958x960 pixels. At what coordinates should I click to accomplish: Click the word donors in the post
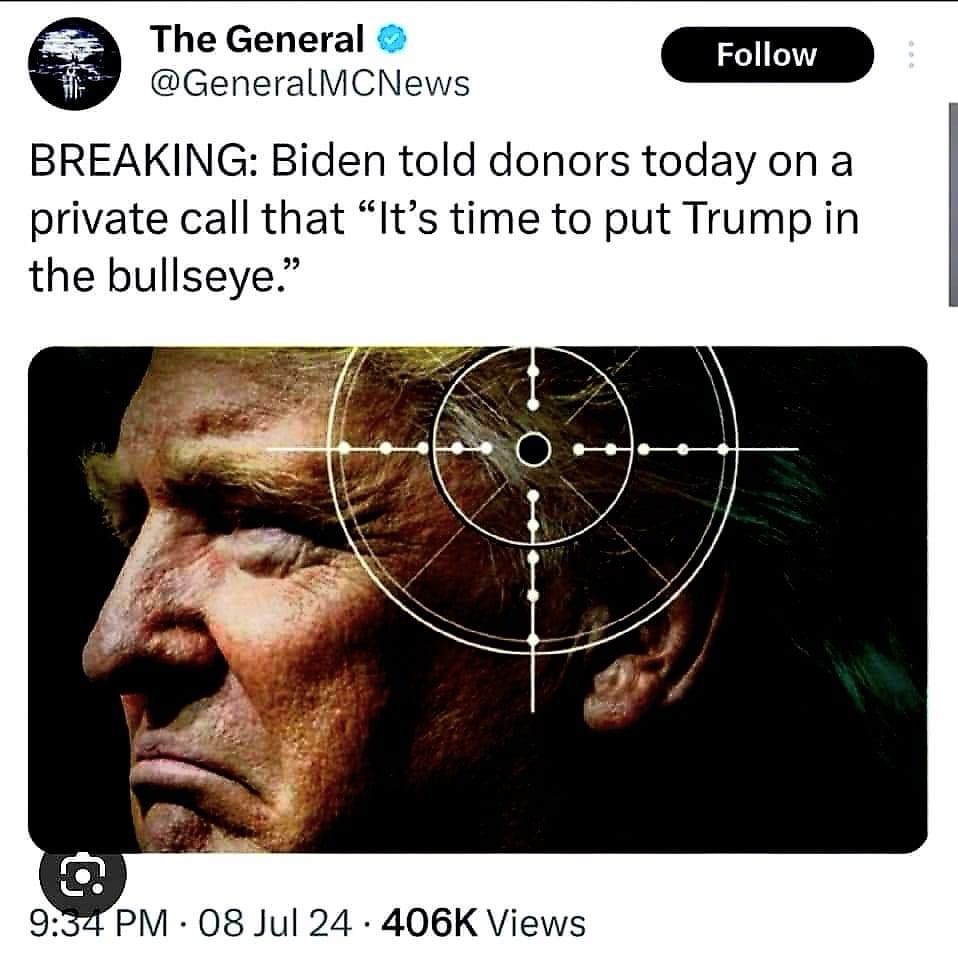(x=559, y=162)
